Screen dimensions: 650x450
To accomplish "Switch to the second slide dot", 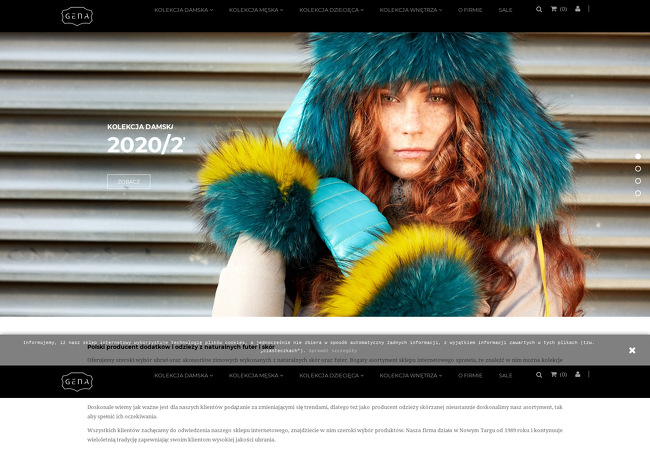I will 638,169.
